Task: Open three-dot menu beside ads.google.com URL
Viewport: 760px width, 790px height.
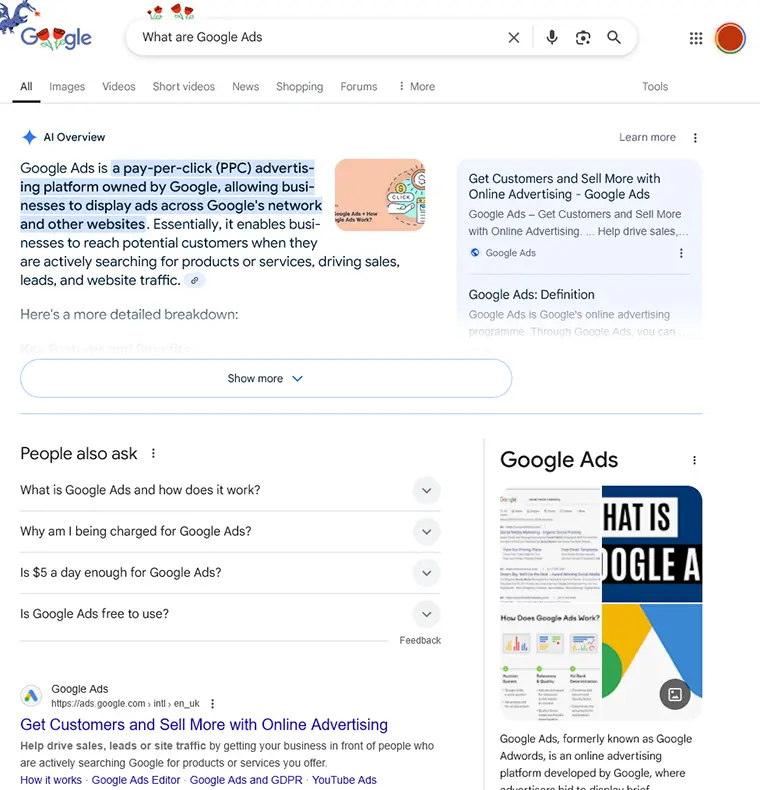Action: pos(213,703)
